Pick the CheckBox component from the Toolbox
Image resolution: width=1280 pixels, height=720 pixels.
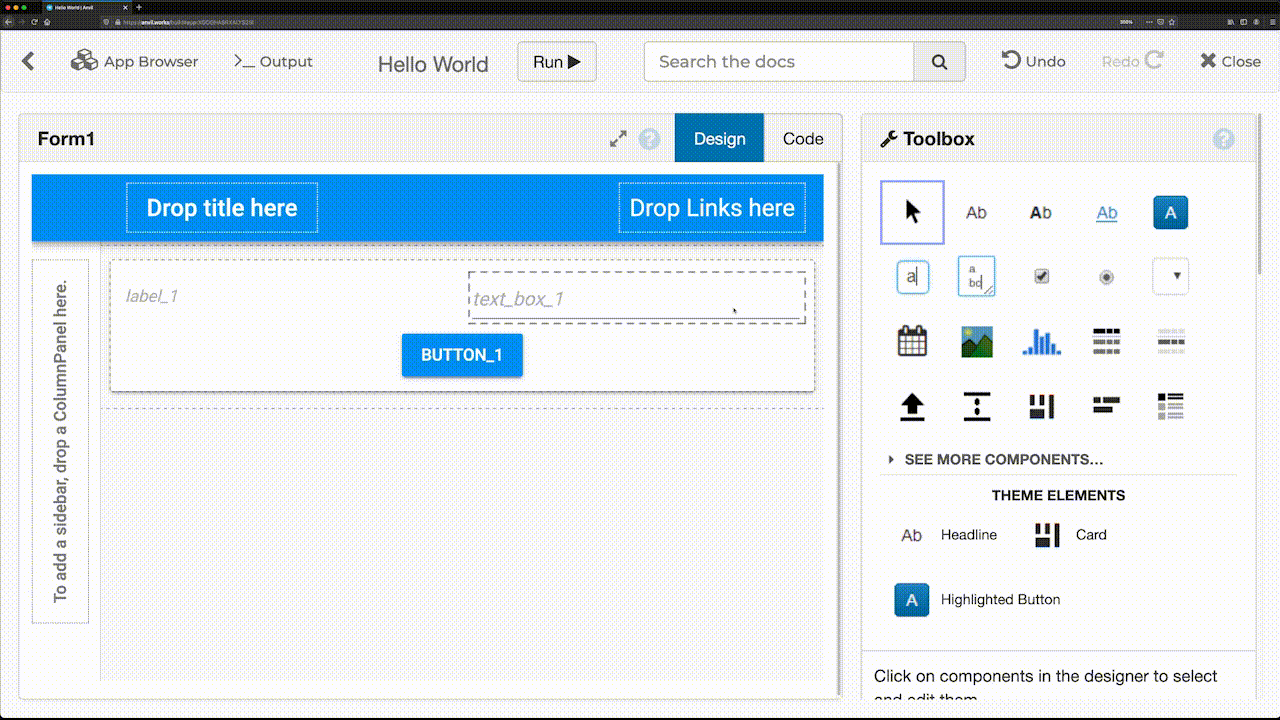click(1041, 276)
